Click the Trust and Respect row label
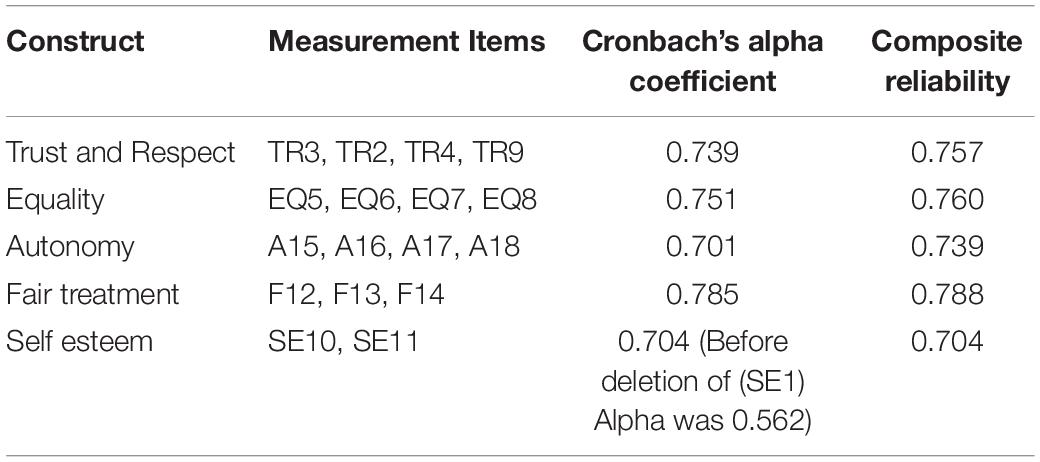The height and width of the screenshot is (462, 1040). (121, 152)
